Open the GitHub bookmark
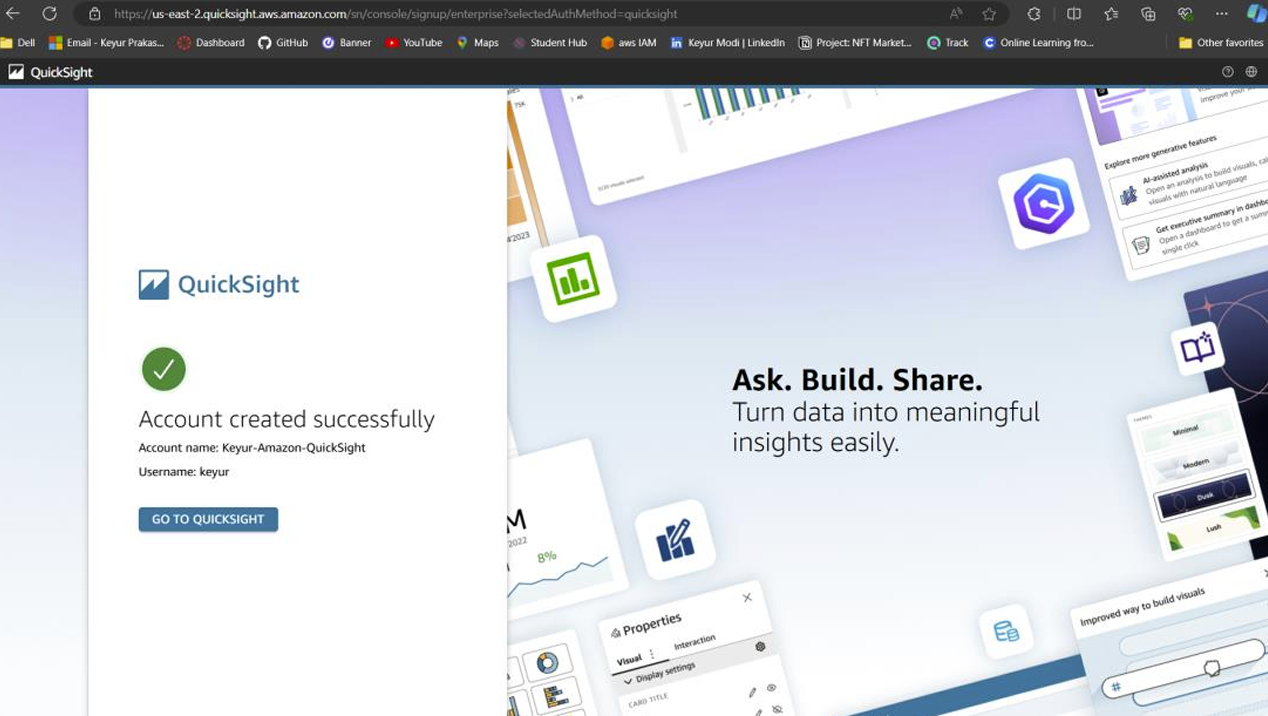The height and width of the screenshot is (716, 1268). (283, 43)
